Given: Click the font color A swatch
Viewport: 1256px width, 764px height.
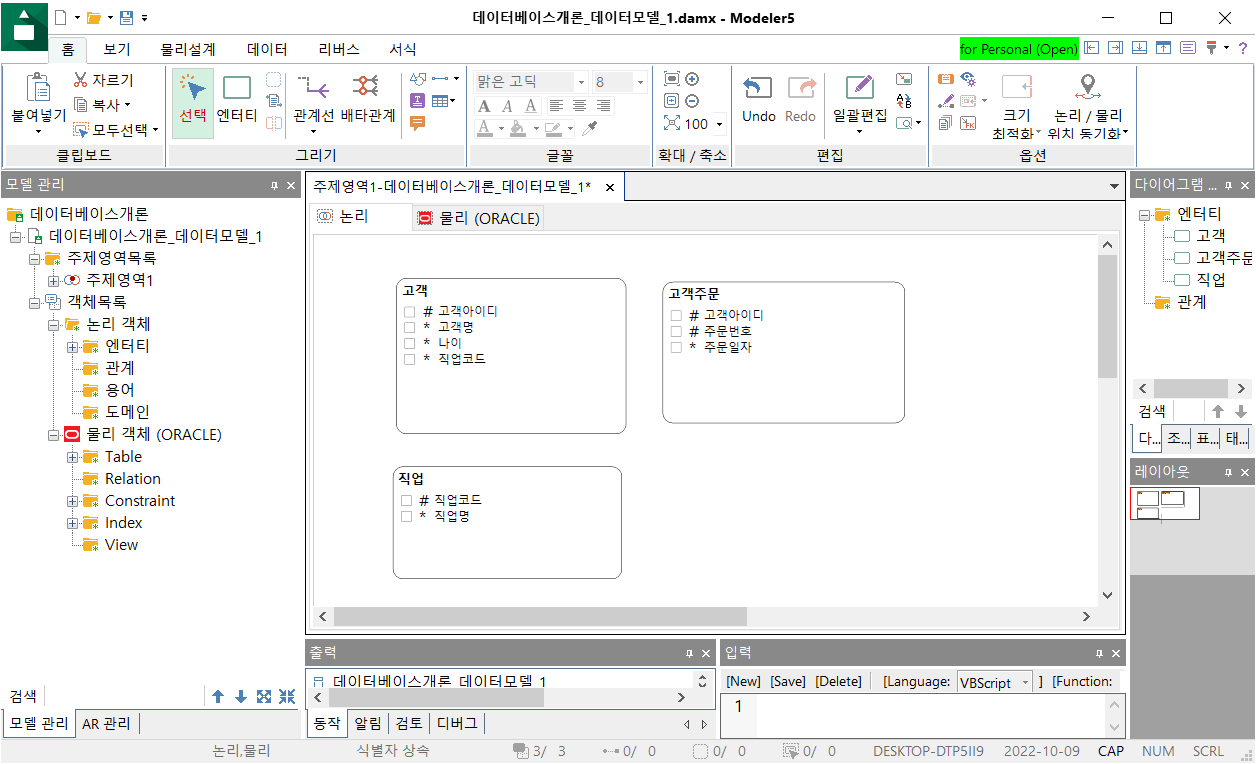Looking at the screenshot, I should pos(484,128).
